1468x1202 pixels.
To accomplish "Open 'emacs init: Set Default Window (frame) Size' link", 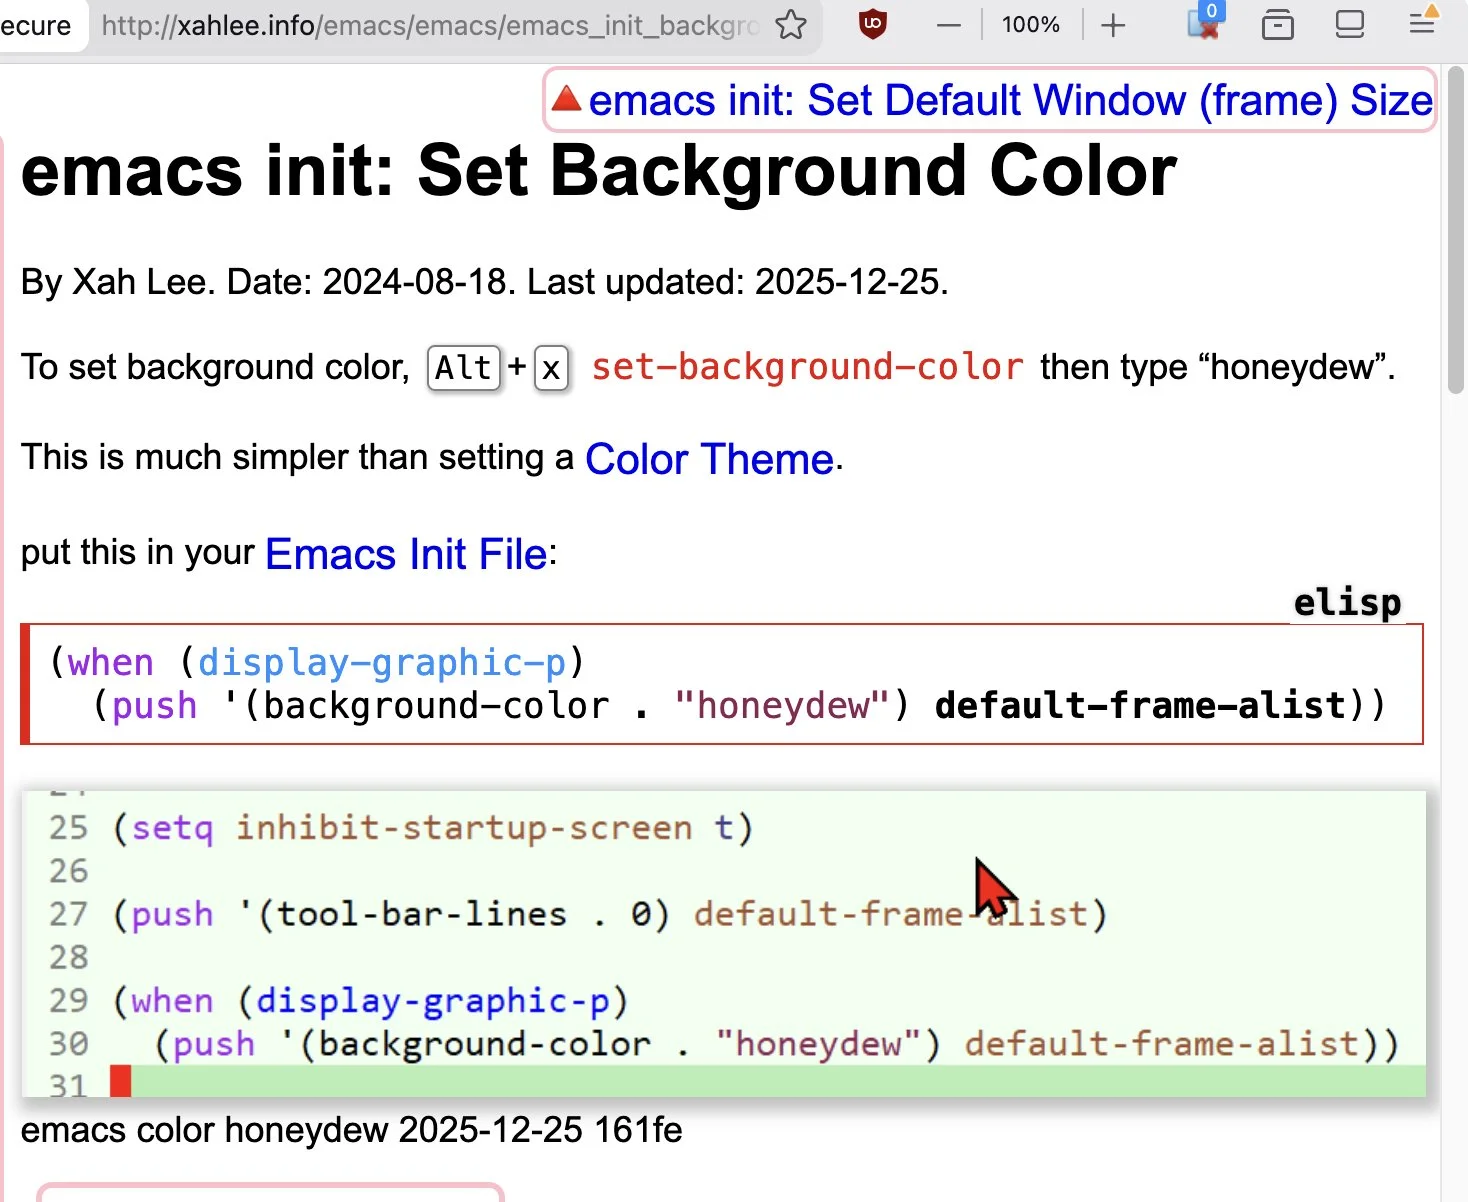I will (x=1010, y=100).
